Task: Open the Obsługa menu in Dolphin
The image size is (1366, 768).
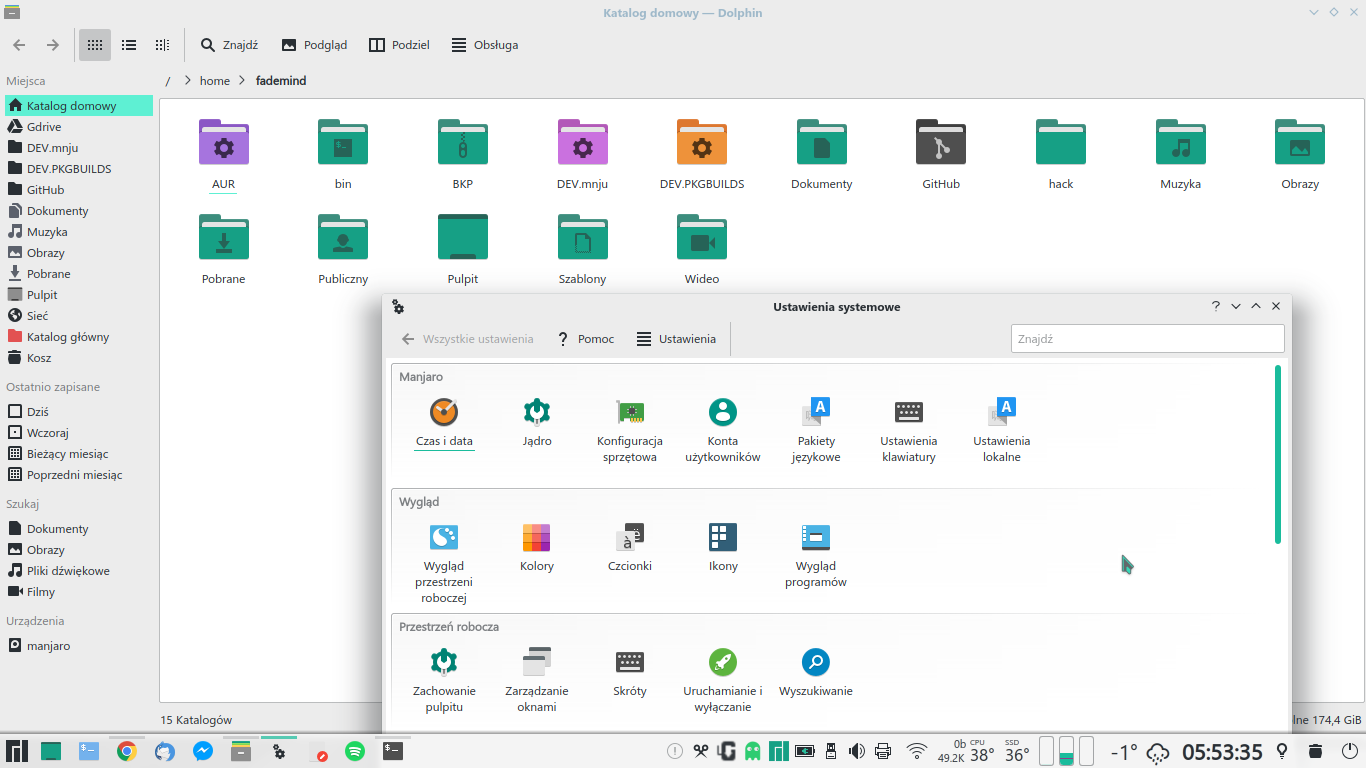Action: [x=484, y=44]
